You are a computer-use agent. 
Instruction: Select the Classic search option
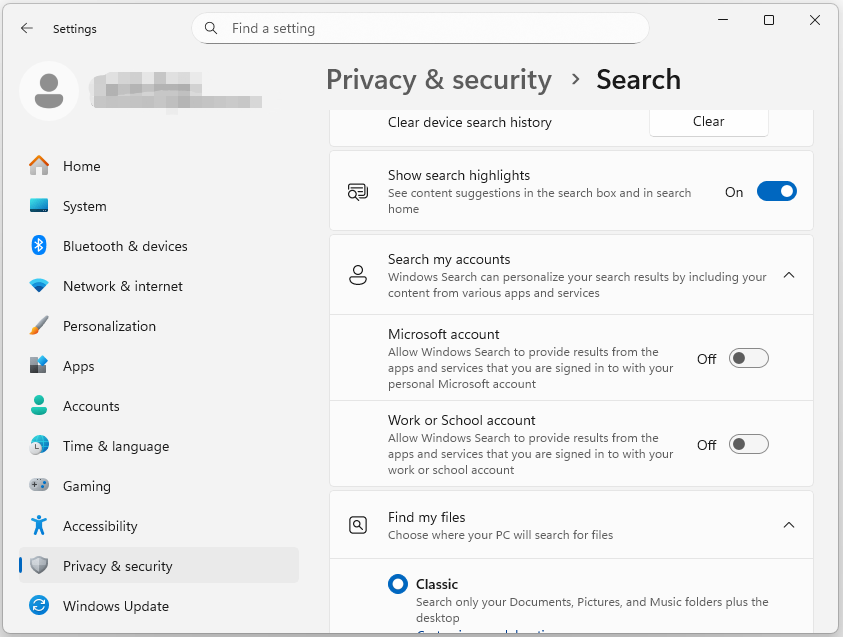click(397, 584)
